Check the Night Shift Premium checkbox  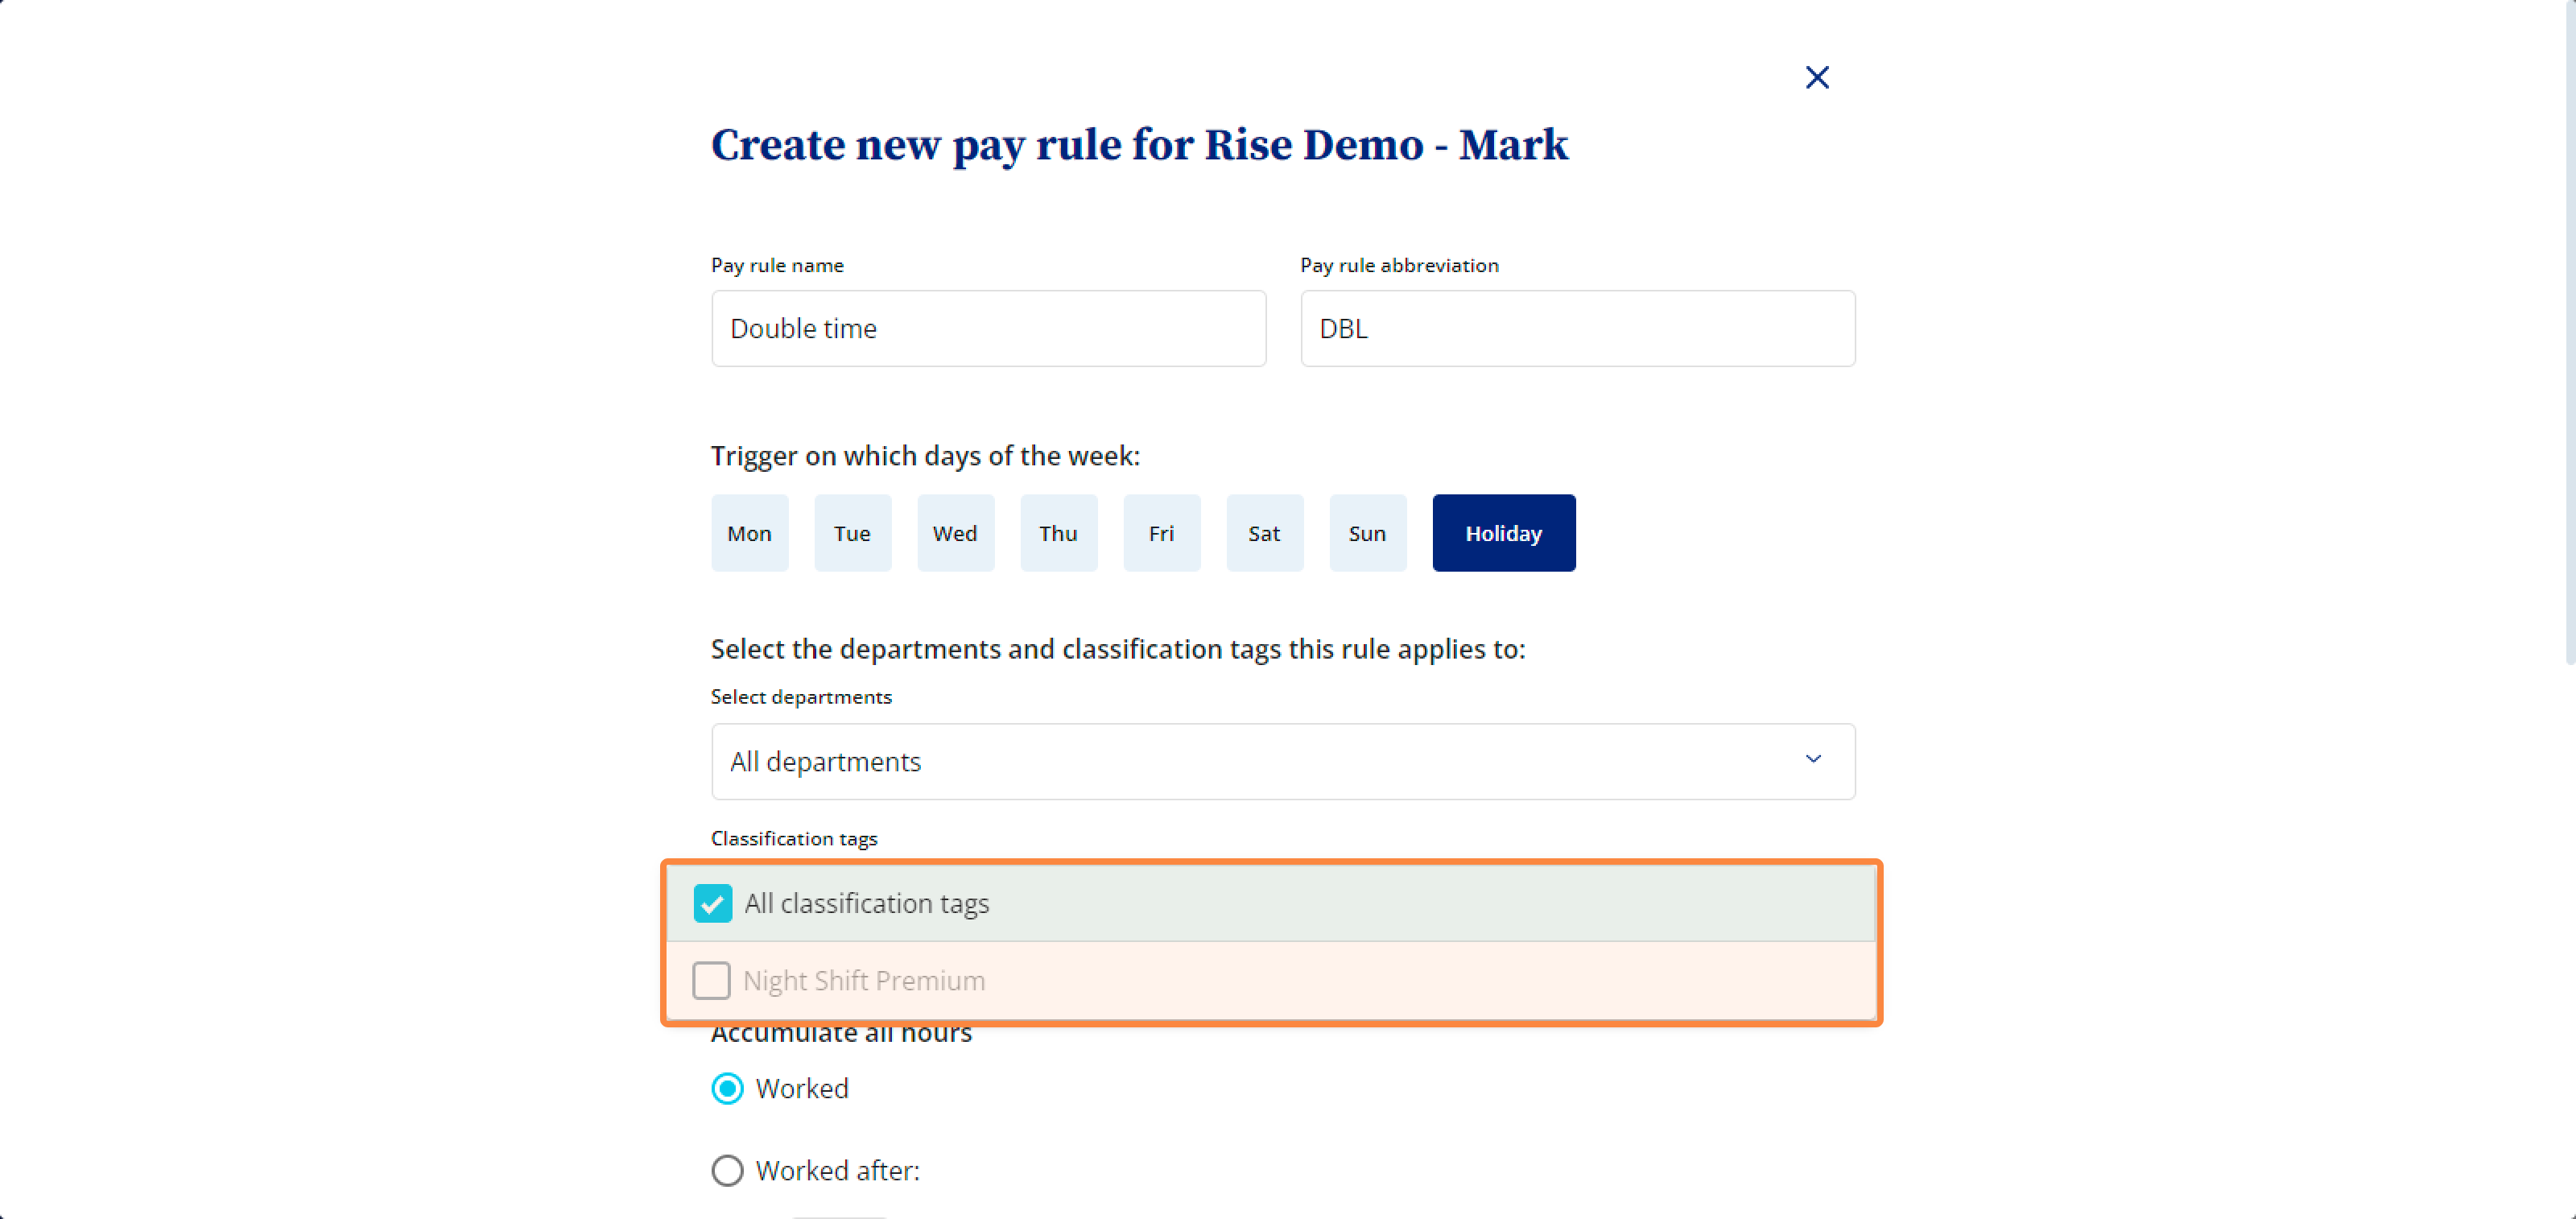711,980
